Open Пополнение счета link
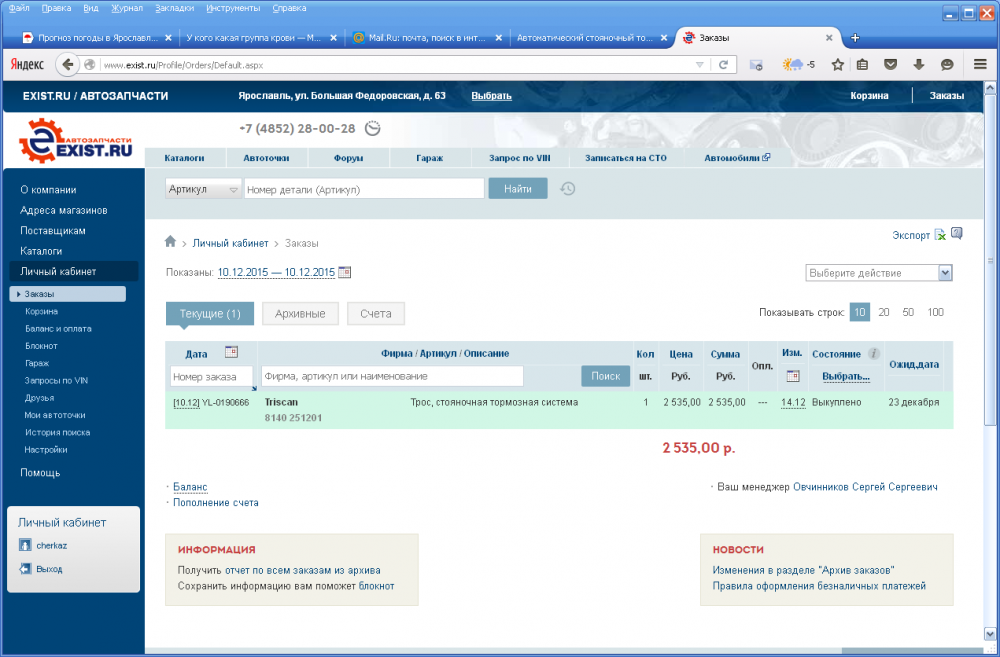This screenshot has width=1000, height=657. point(216,503)
